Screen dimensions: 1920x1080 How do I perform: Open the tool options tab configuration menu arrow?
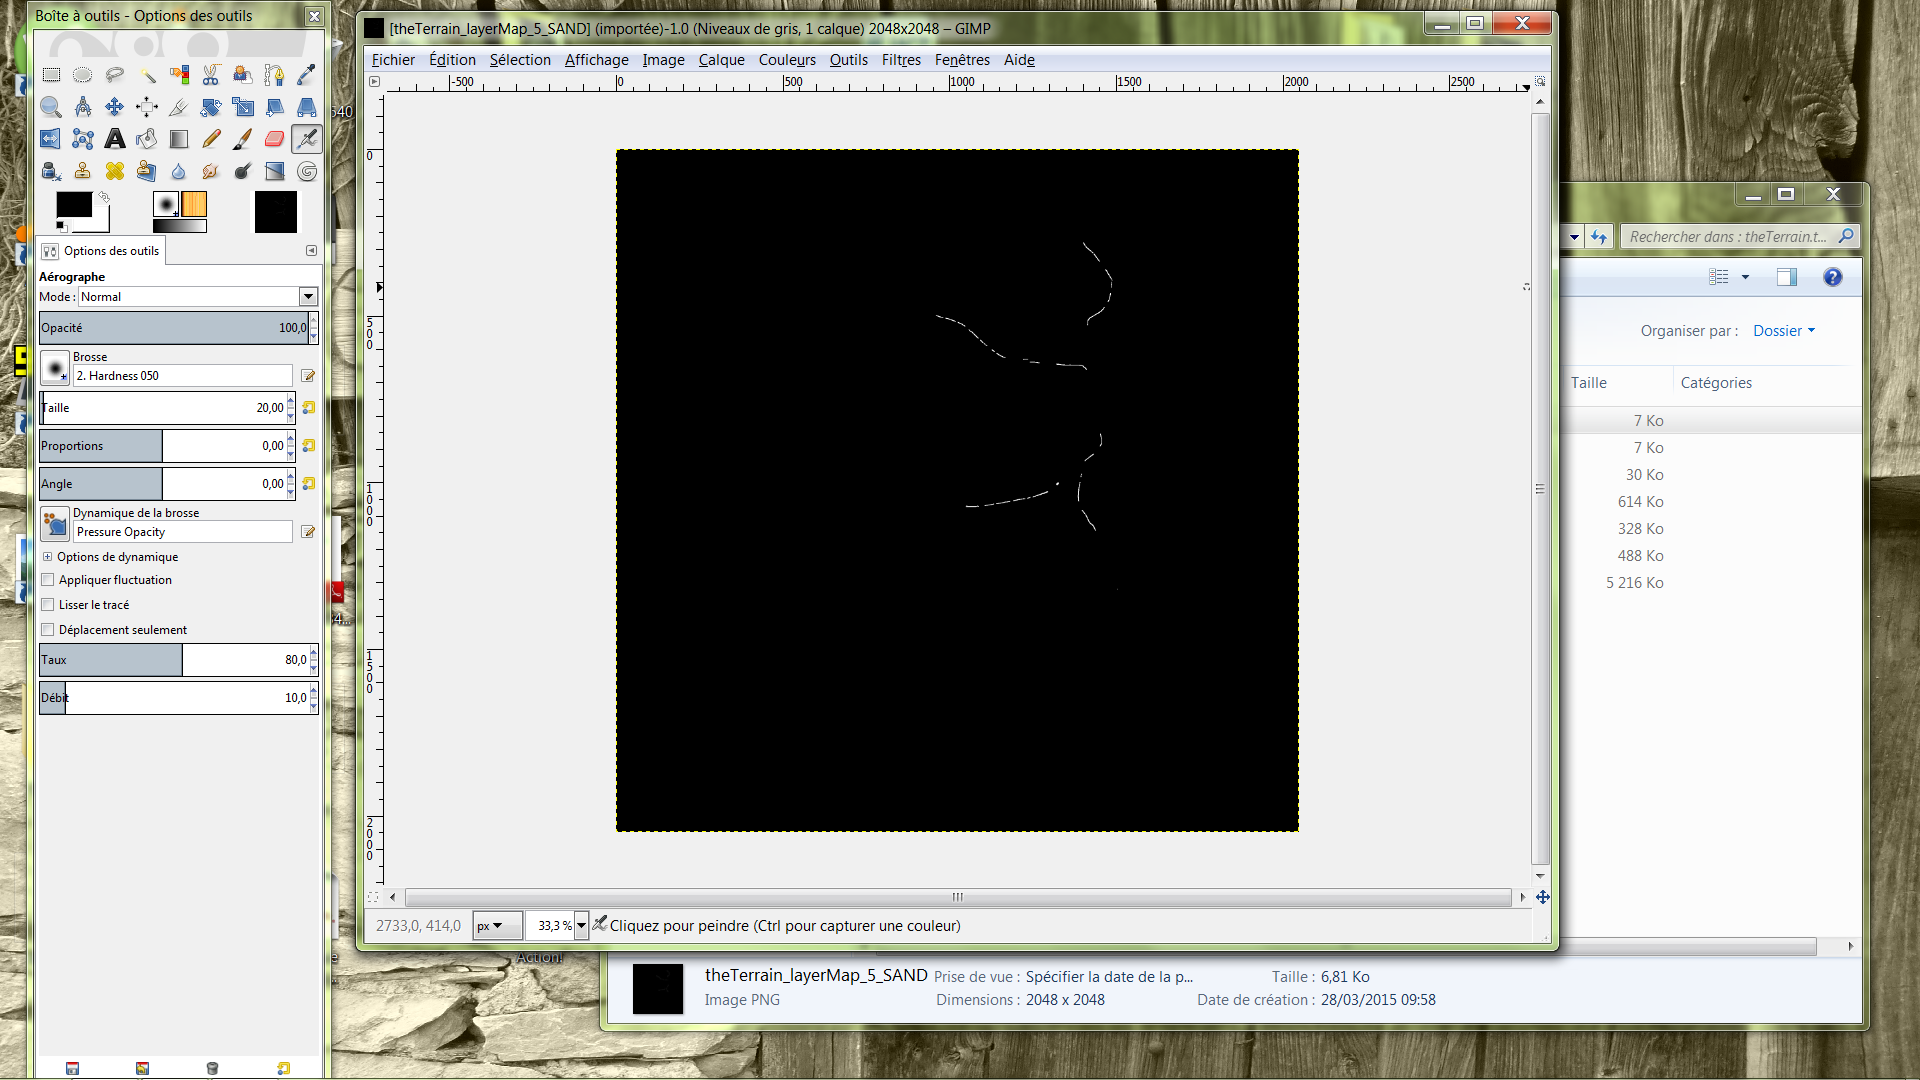point(311,251)
